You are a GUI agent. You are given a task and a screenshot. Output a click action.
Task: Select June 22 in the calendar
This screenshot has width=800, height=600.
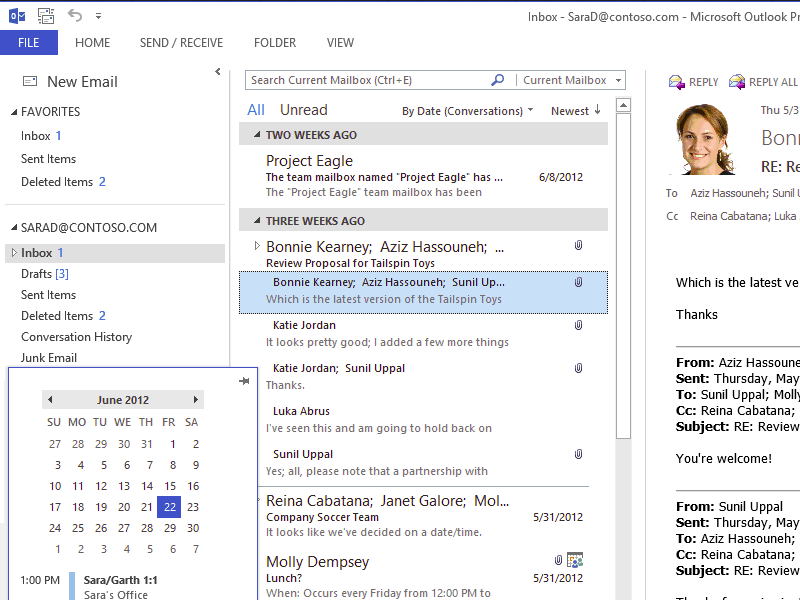click(x=170, y=507)
